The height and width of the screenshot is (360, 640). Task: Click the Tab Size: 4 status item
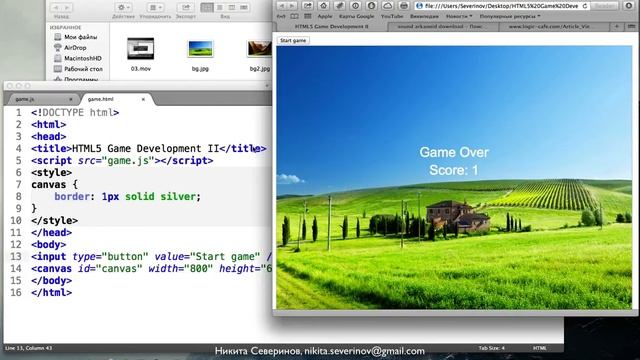[491, 348]
